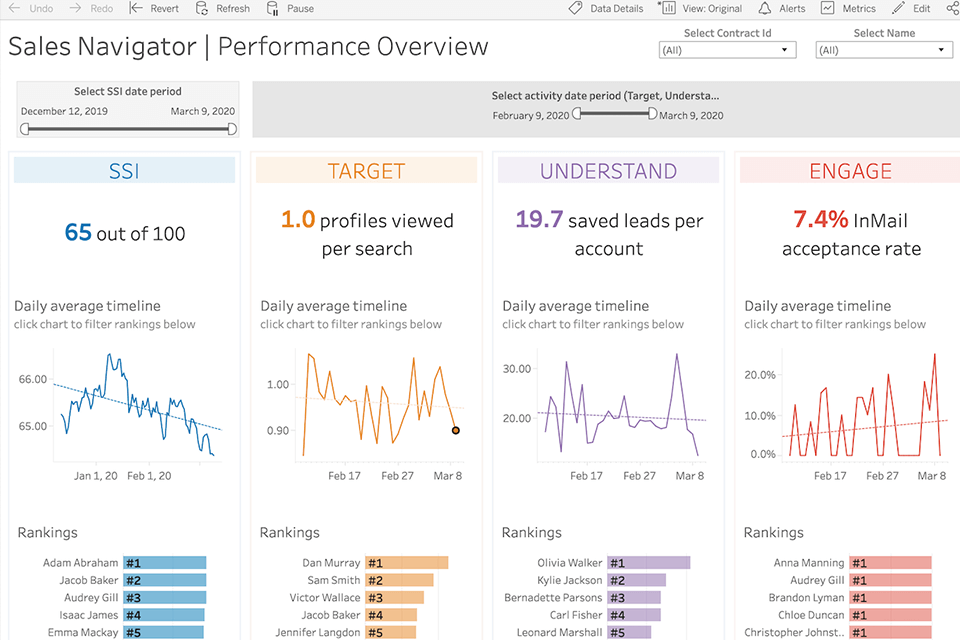The height and width of the screenshot is (640, 960).
Task: Click the orange end point on TARGET chart
Action: [456, 431]
